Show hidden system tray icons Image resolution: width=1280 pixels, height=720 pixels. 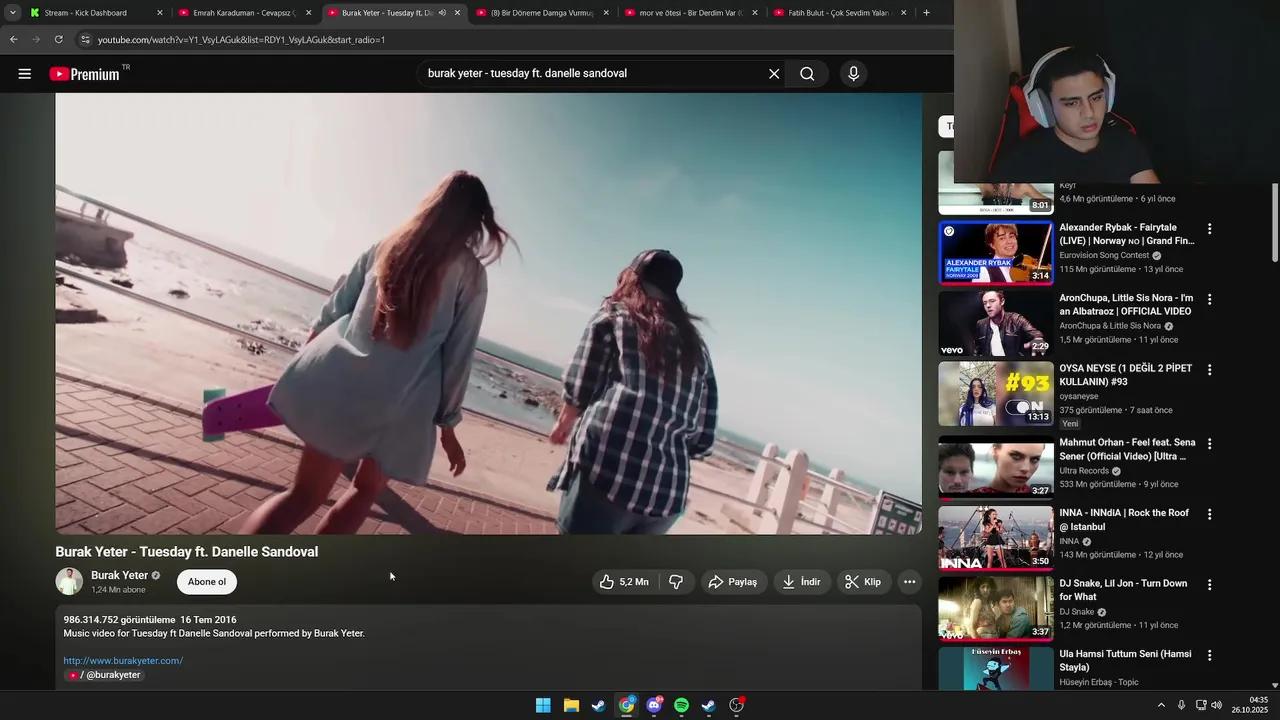pyautogui.click(x=1161, y=705)
